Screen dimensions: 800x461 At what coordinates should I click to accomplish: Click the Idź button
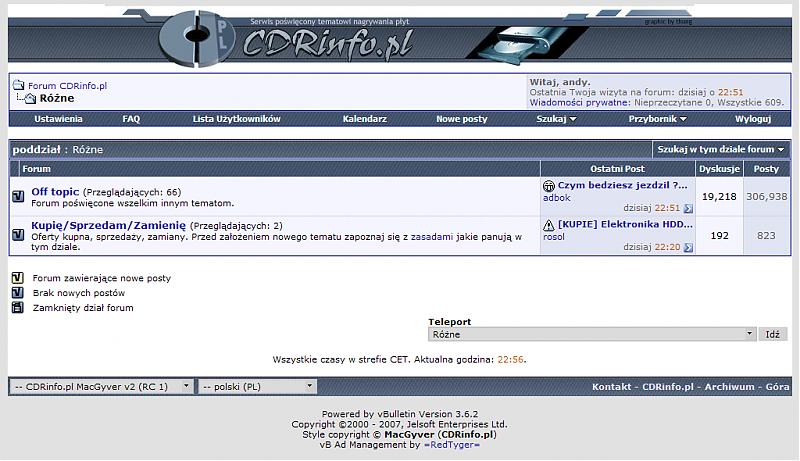(772, 335)
